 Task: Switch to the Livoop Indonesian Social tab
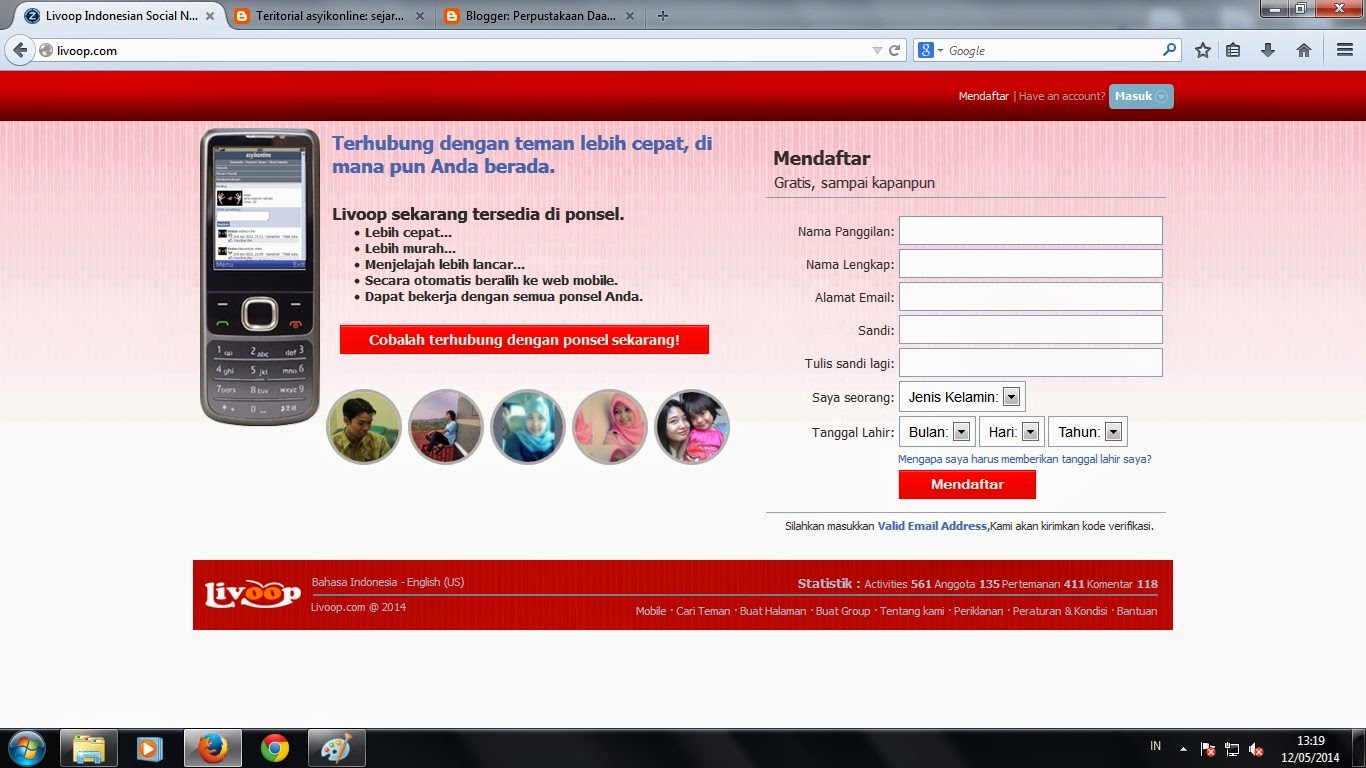pos(122,16)
